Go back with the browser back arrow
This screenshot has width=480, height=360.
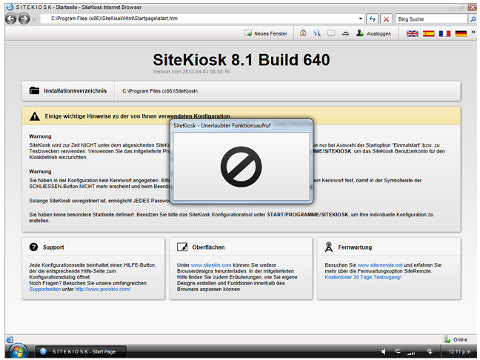pyautogui.click(x=11, y=19)
